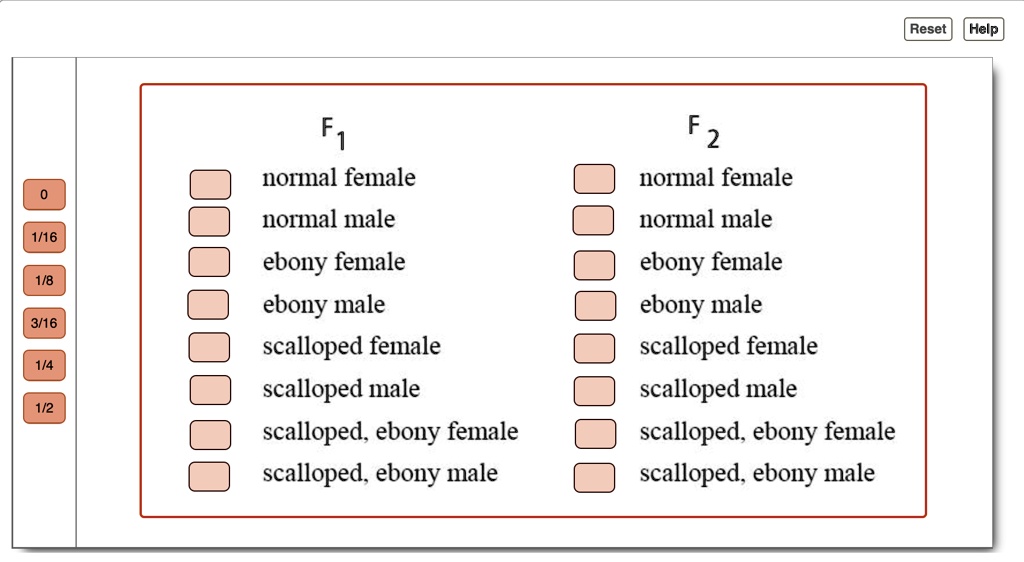Click the Help button
This screenshot has height=562, width=1024.
point(983,29)
